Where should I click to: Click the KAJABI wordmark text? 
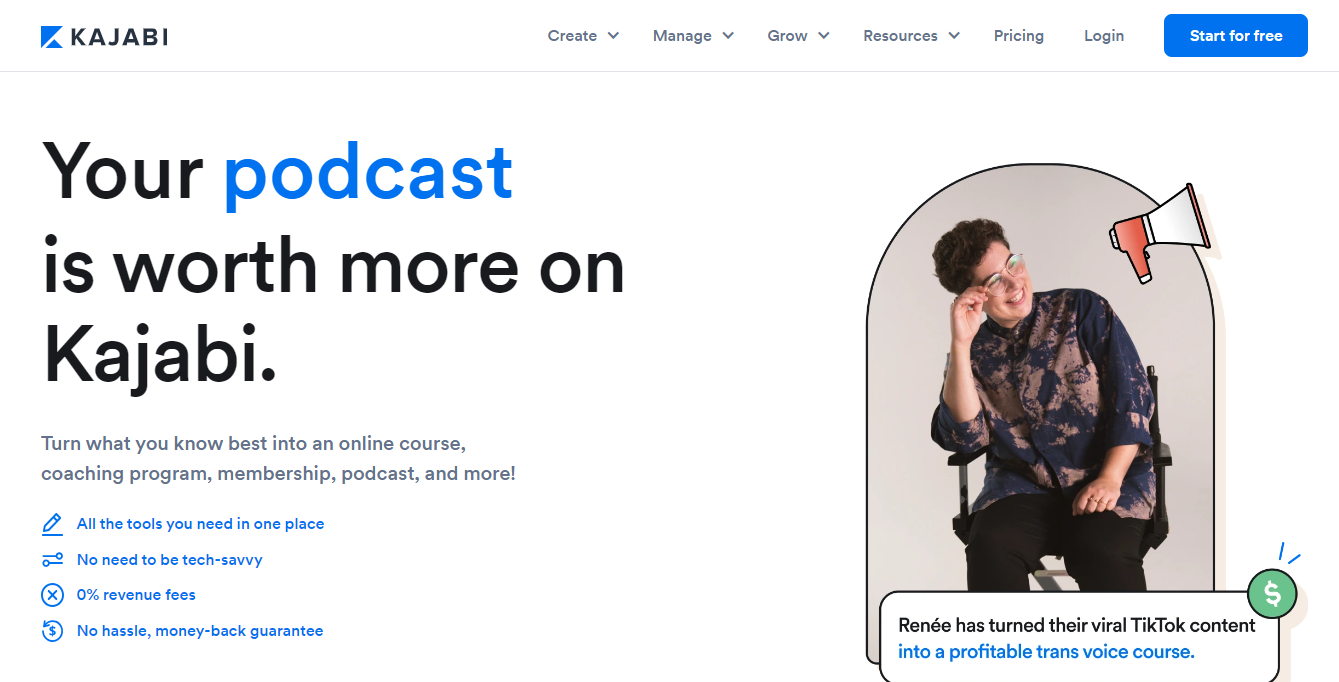pos(119,37)
